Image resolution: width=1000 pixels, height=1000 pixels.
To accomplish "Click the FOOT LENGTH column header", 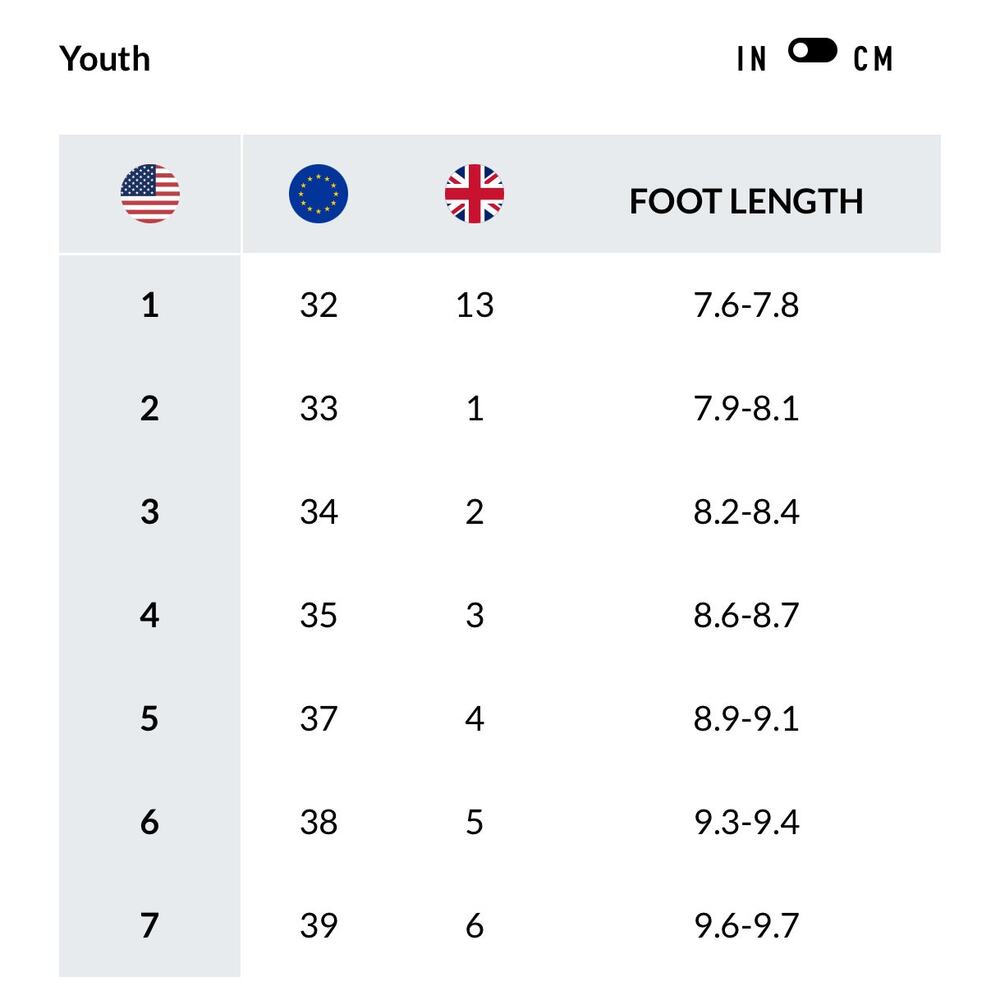I will coord(746,201).
